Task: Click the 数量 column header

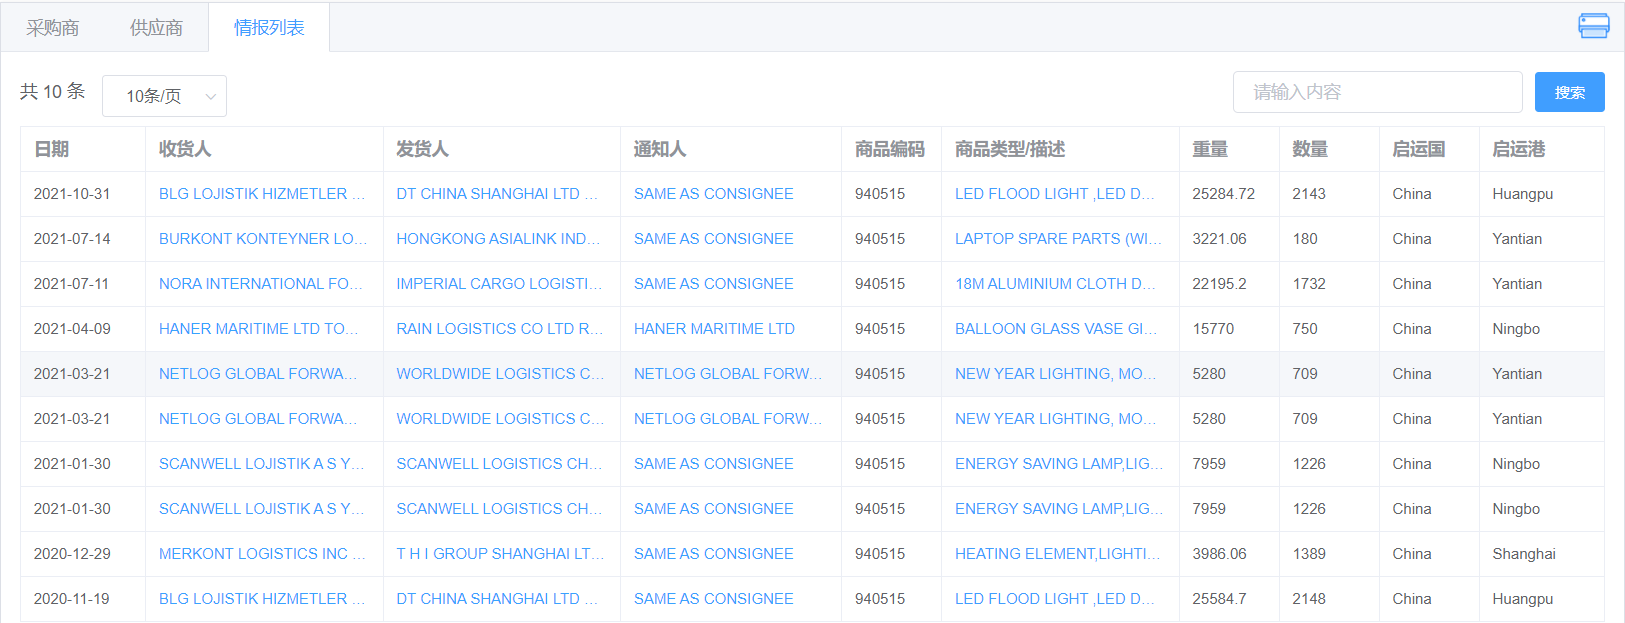Action: (x=1310, y=149)
